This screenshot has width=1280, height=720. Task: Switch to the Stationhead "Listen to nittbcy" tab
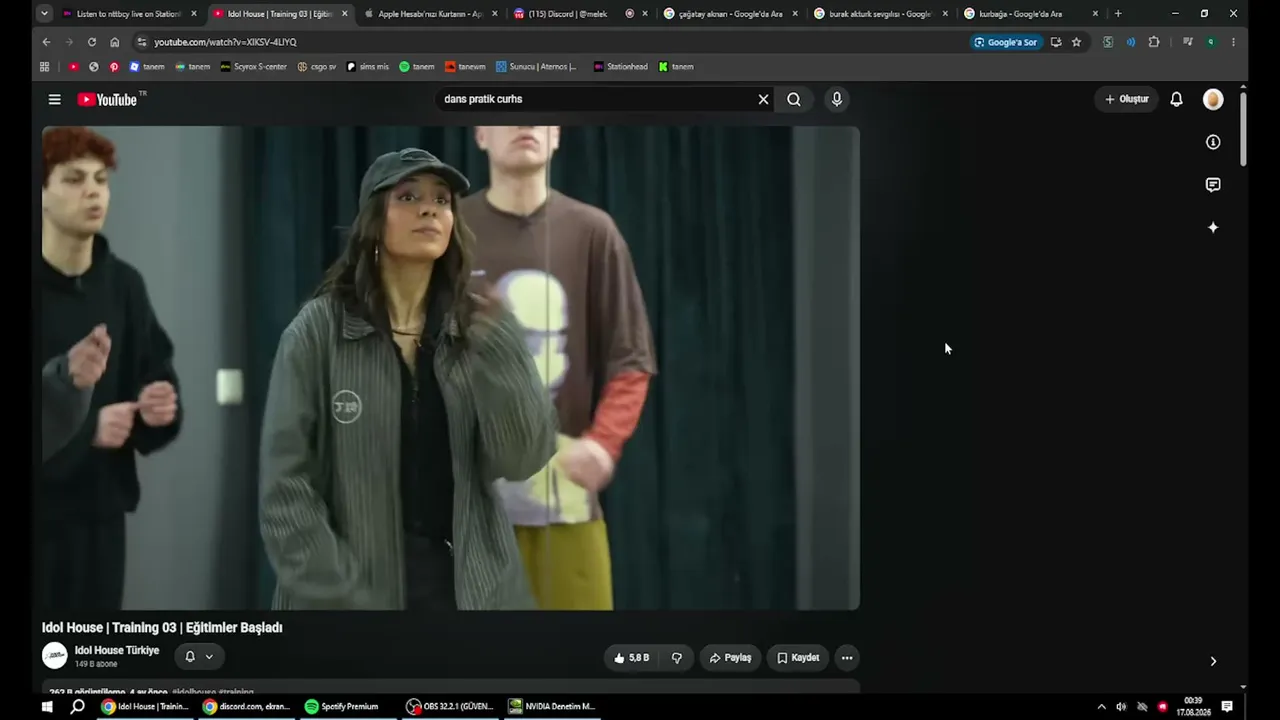pos(129,14)
